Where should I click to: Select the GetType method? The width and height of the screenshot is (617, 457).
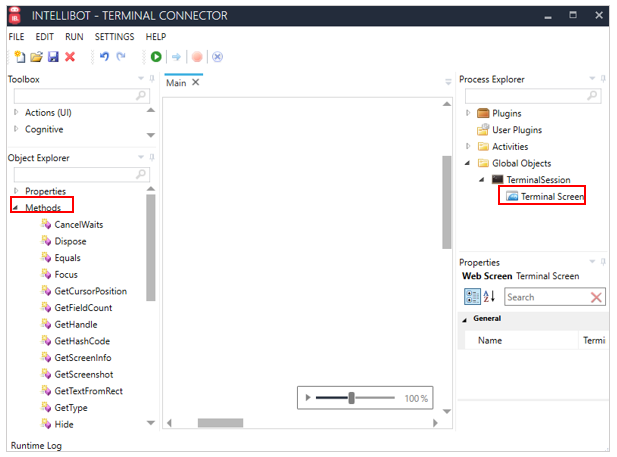coord(71,408)
